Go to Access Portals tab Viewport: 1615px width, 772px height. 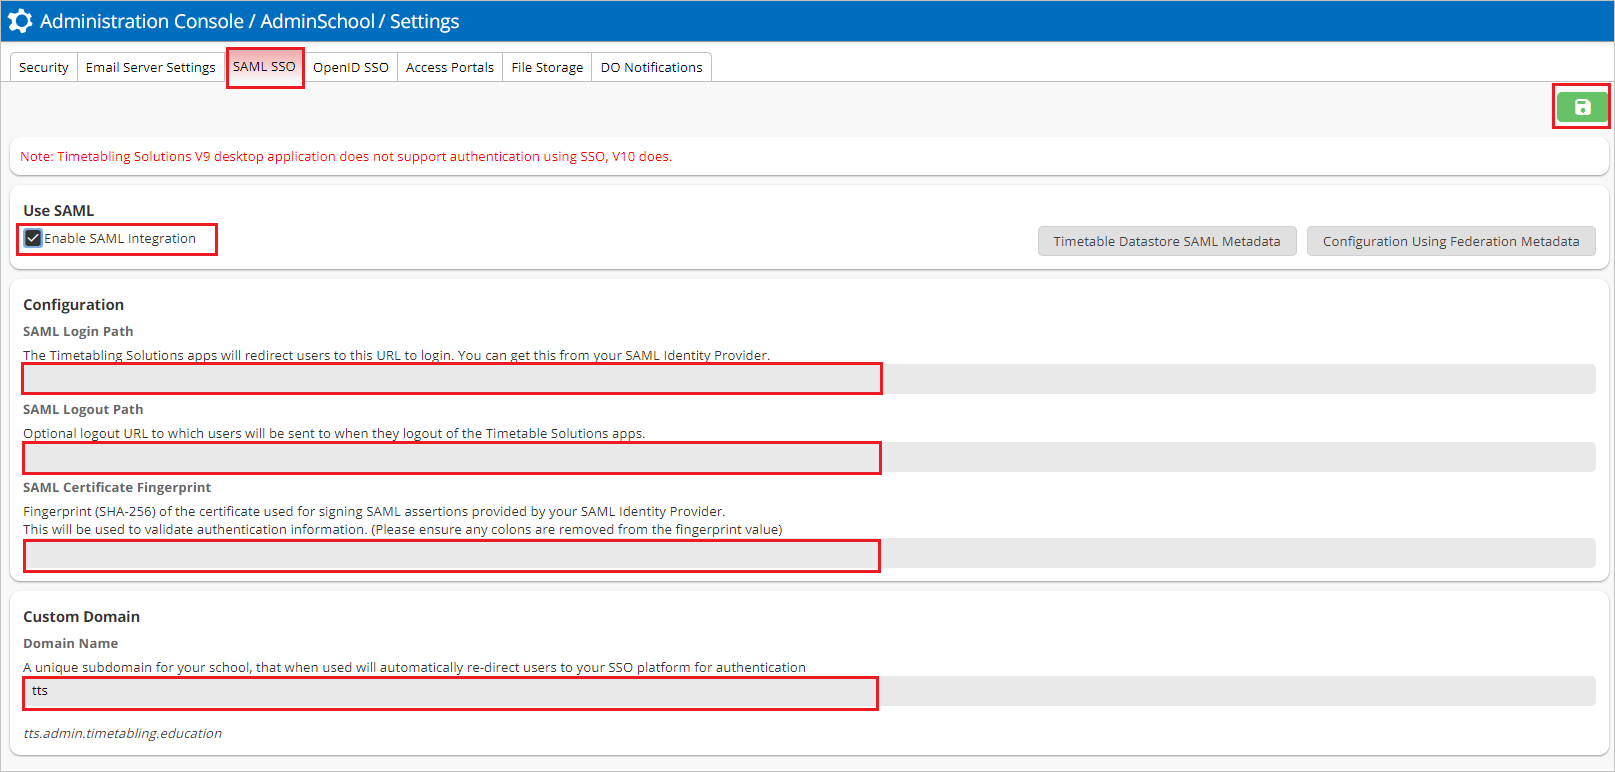(450, 67)
